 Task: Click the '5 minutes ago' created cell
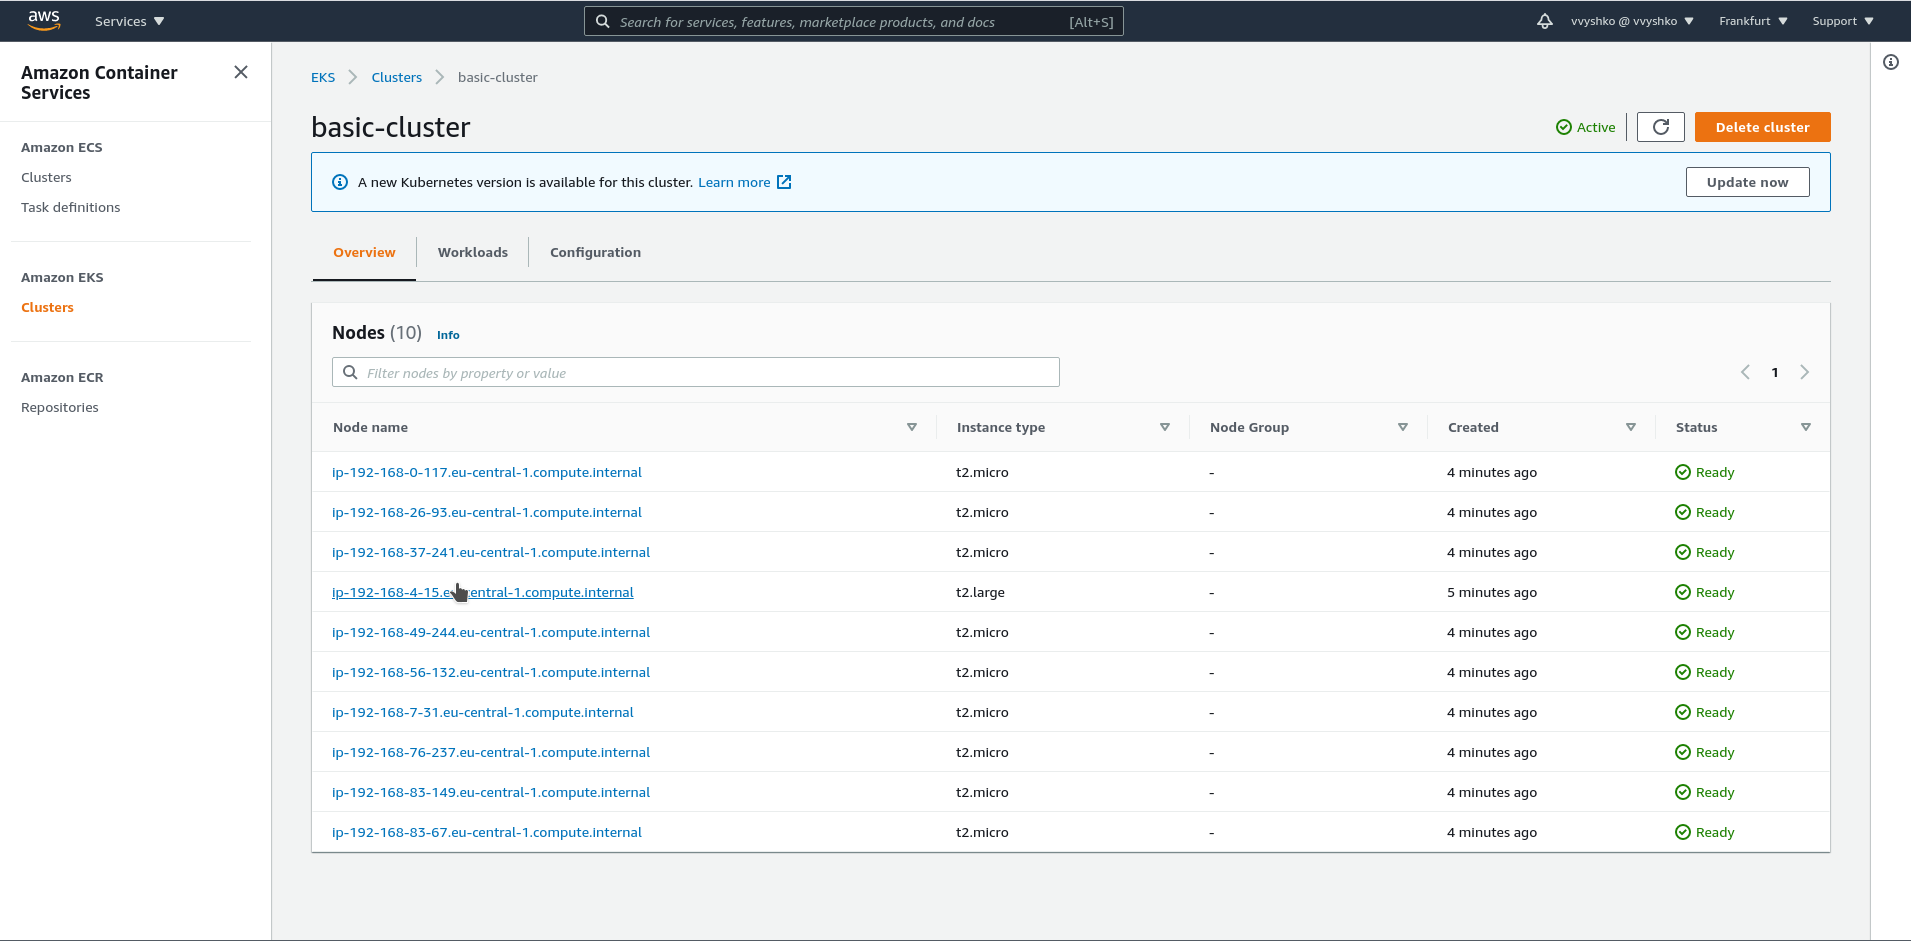(x=1492, y=592)
